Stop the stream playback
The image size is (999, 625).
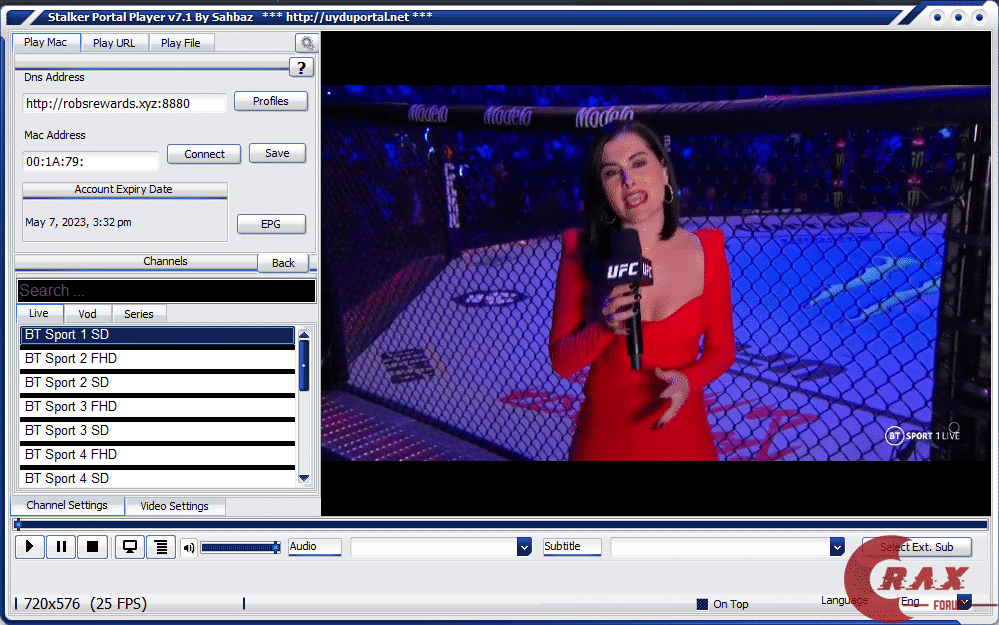coord(92,547)
